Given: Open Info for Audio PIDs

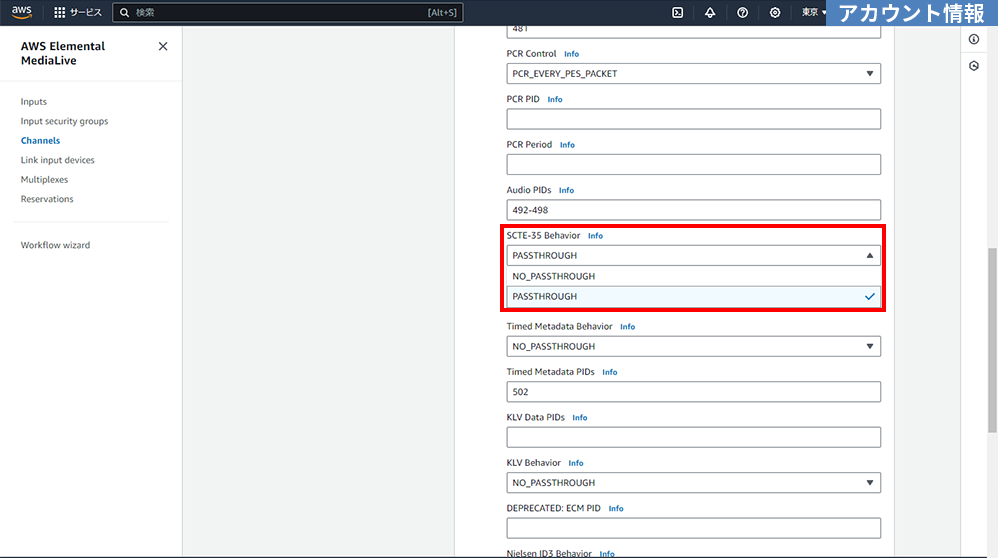Looking at the screenshot, I should pos(566,190).
